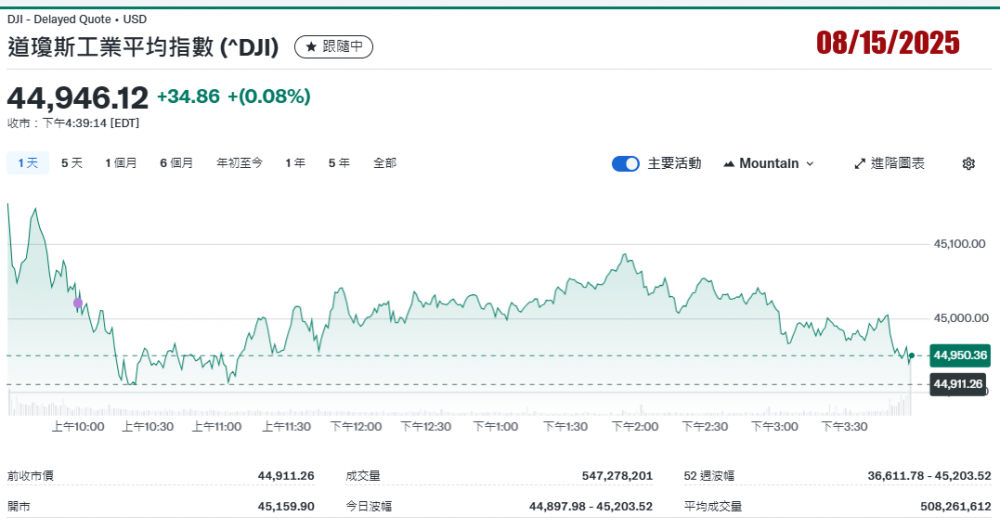The width and height of the screenshot is (1000, 529).
Task: Click the Mountain chart type icon
Action: [728, 164]
